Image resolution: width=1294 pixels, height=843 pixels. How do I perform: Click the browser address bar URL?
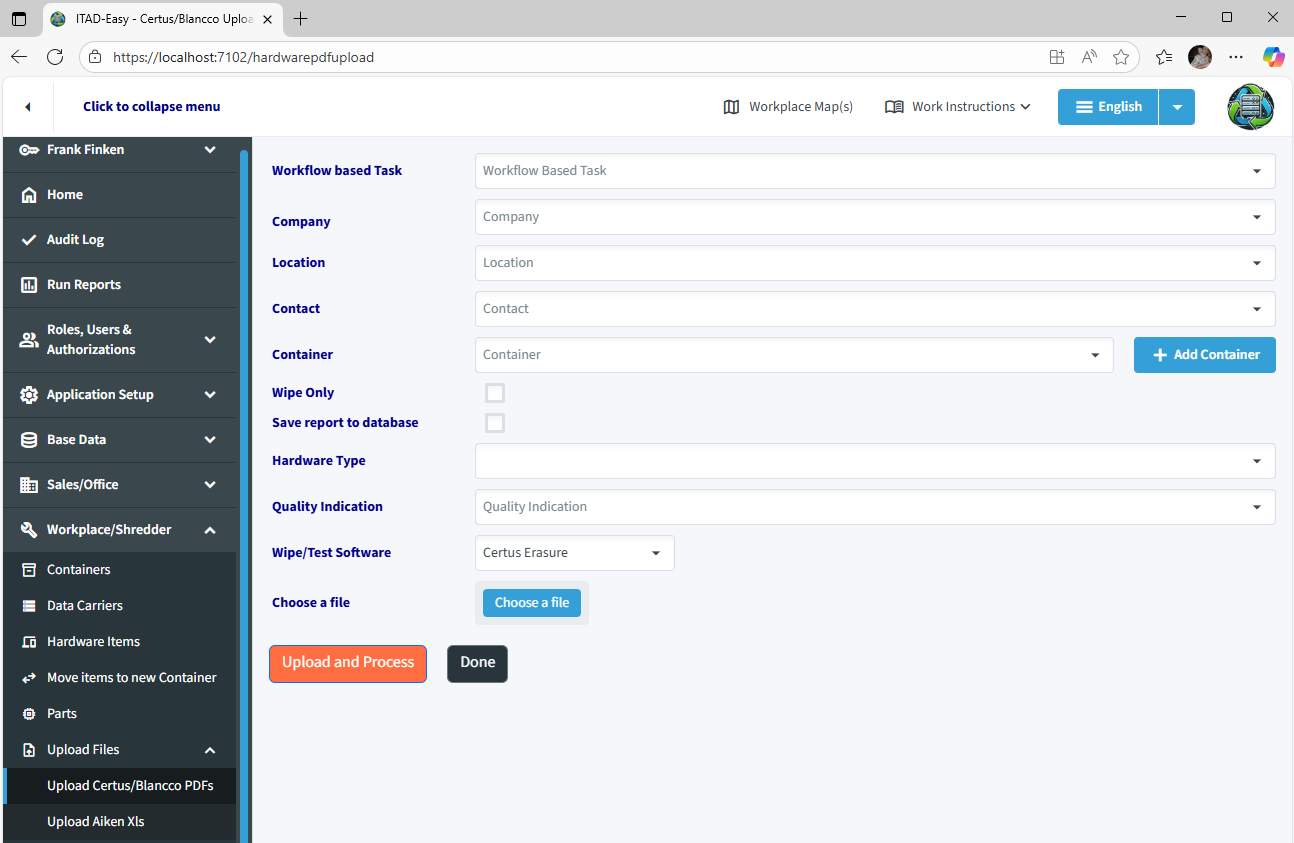[244, 58]
